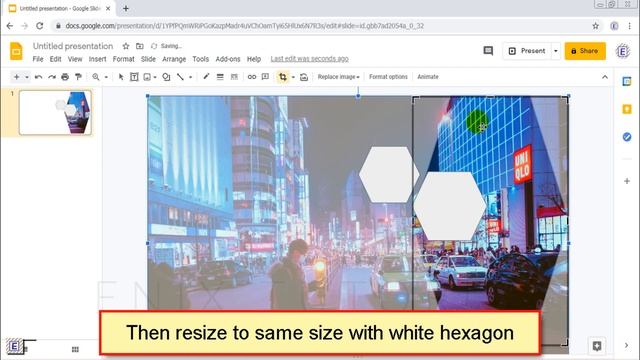The width and height of the screenshot is (640, 360).
Task: Click the Insert image icon
Action: [x=147, y=77]
